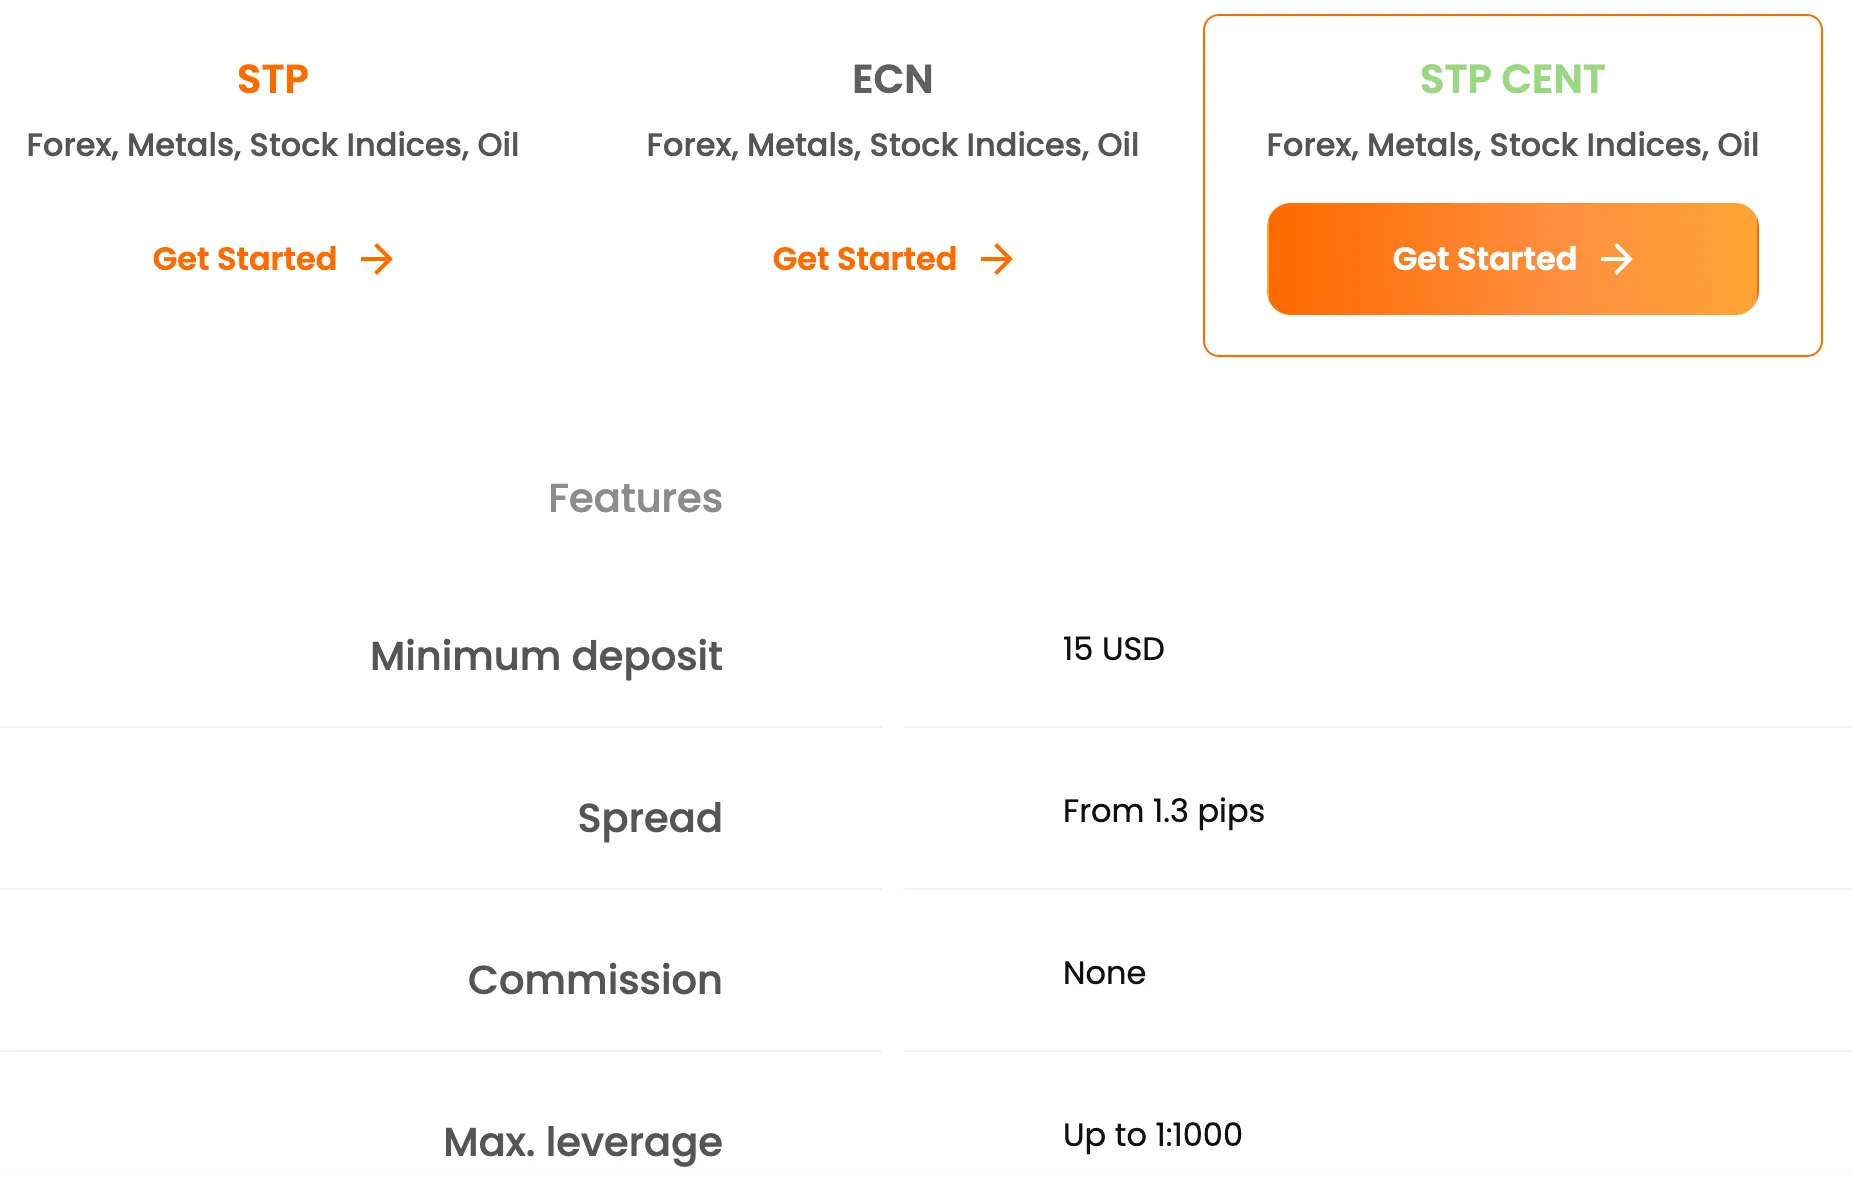Viewport: 1852px width, 1178px height.
Task: Click the arrow icon beside STP Get Started
Action: click(377, 260)
